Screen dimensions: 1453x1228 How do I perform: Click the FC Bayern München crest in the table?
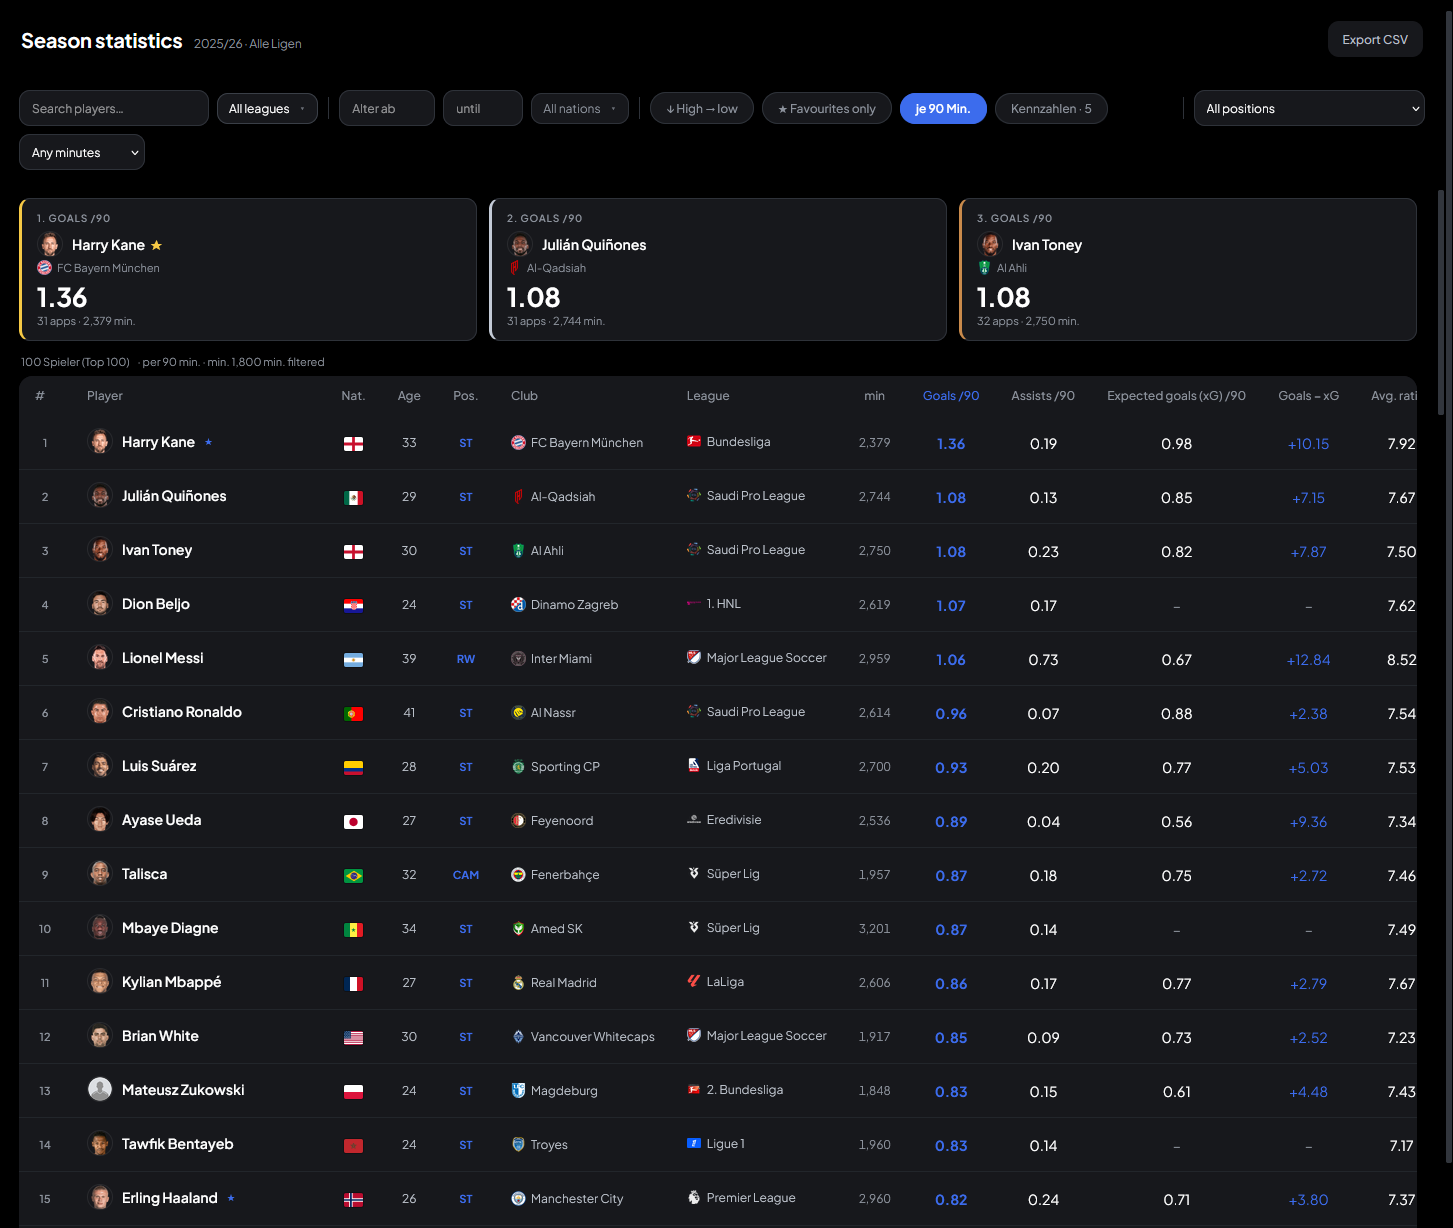518,442
